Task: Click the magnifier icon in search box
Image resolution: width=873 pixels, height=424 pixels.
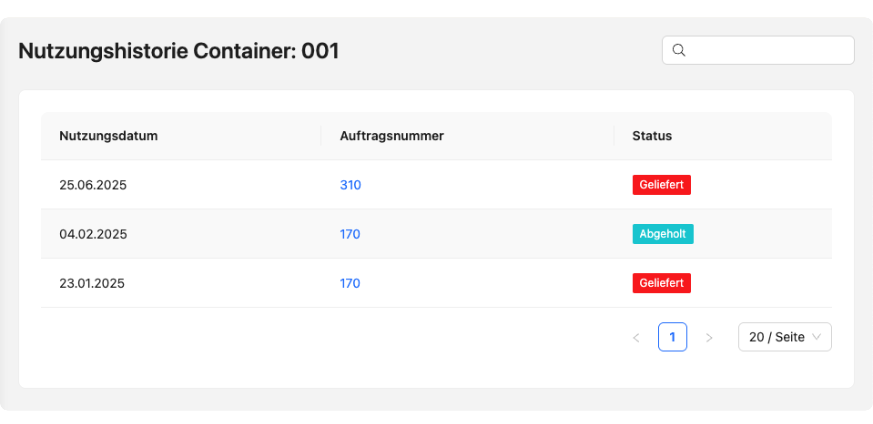Action: point(679,51)
